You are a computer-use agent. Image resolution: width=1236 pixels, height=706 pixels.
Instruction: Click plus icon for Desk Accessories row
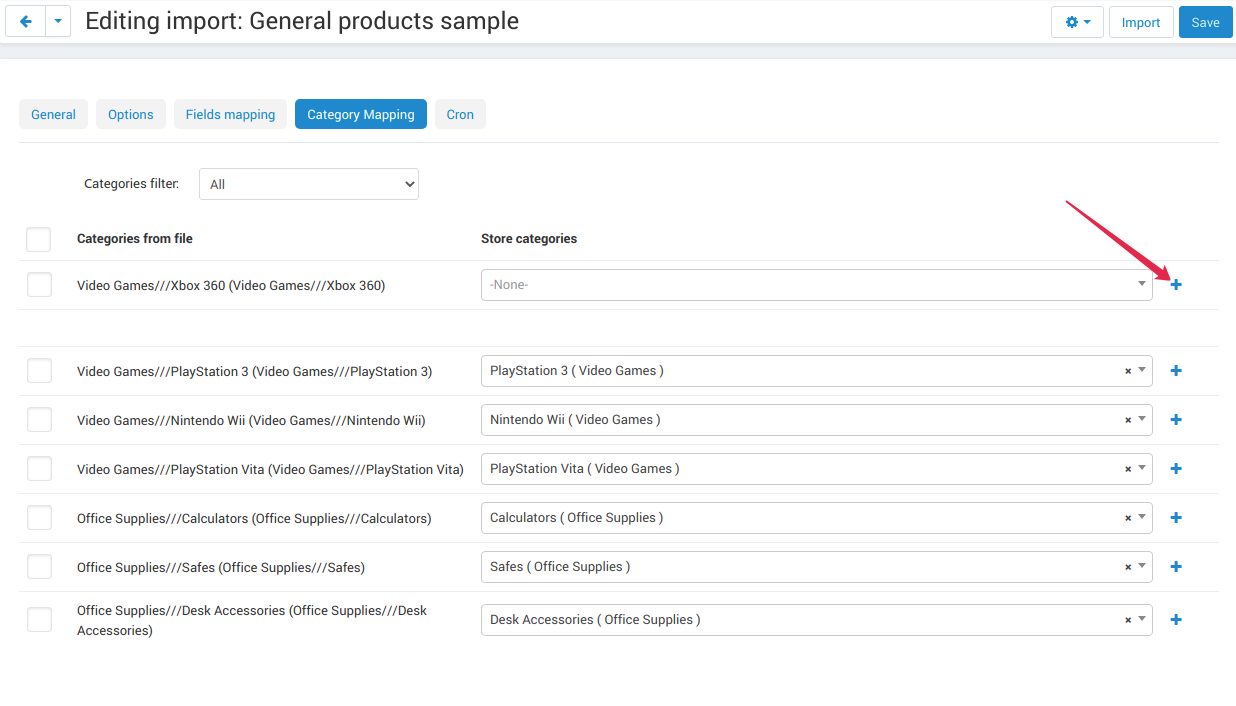click(x=1176, y=620)
